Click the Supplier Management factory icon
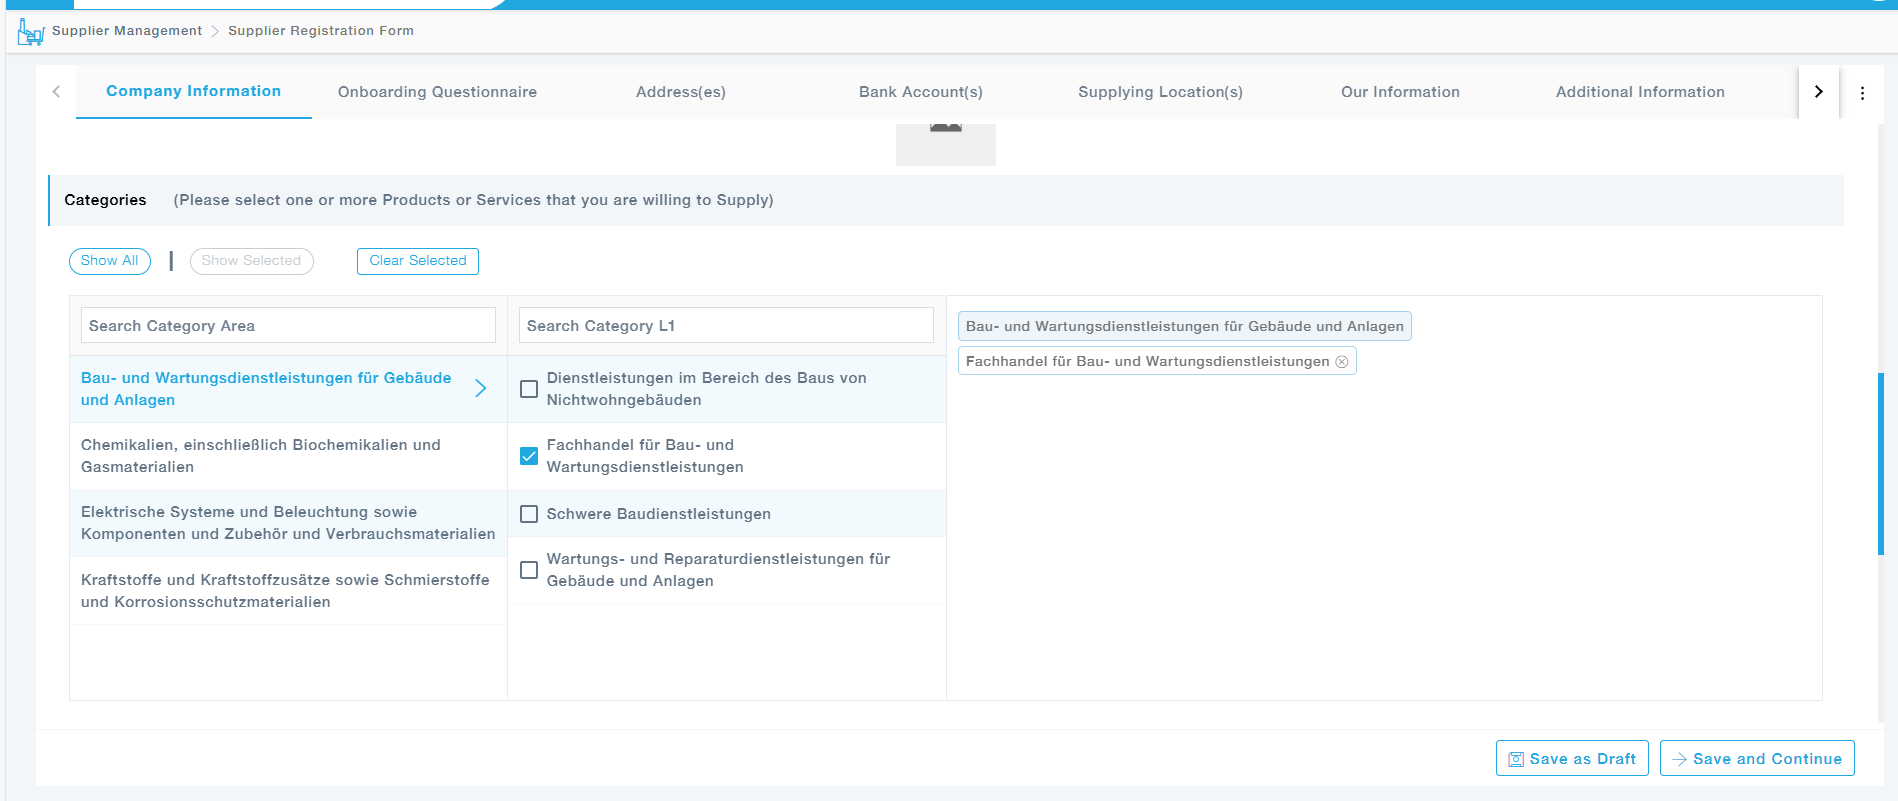Screen dimensions: 1898x801 [30, 33]
